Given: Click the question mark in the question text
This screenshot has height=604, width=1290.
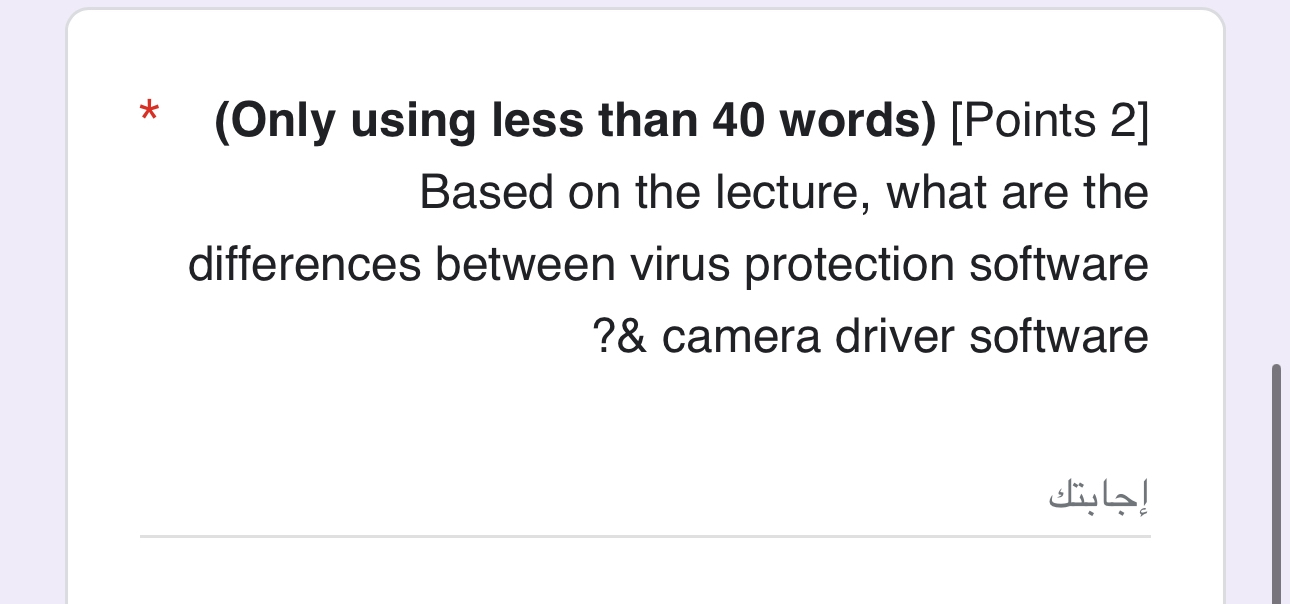Looking at the screenshot, I should tap(605, 336).
